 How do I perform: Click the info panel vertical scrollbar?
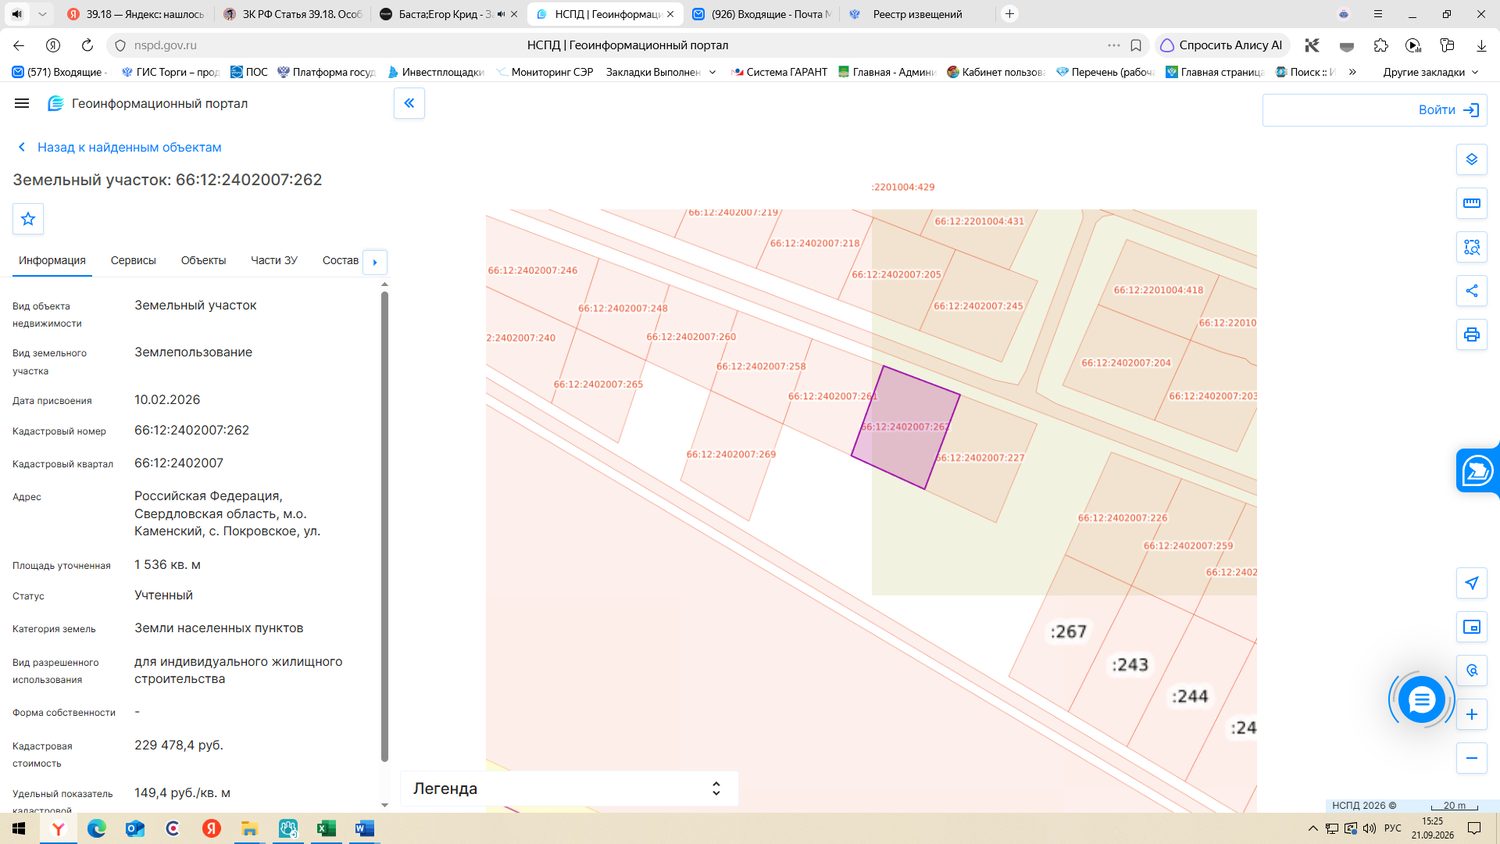(x=384, y=525)
